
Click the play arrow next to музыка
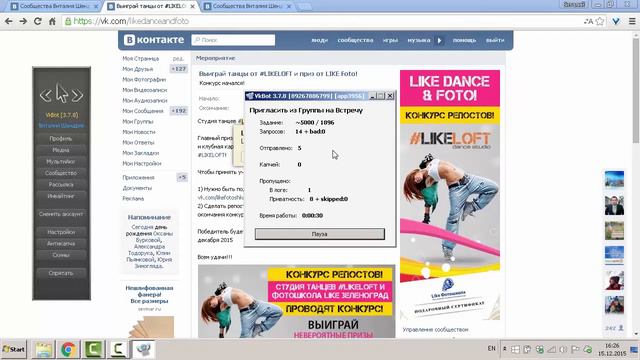440,40
